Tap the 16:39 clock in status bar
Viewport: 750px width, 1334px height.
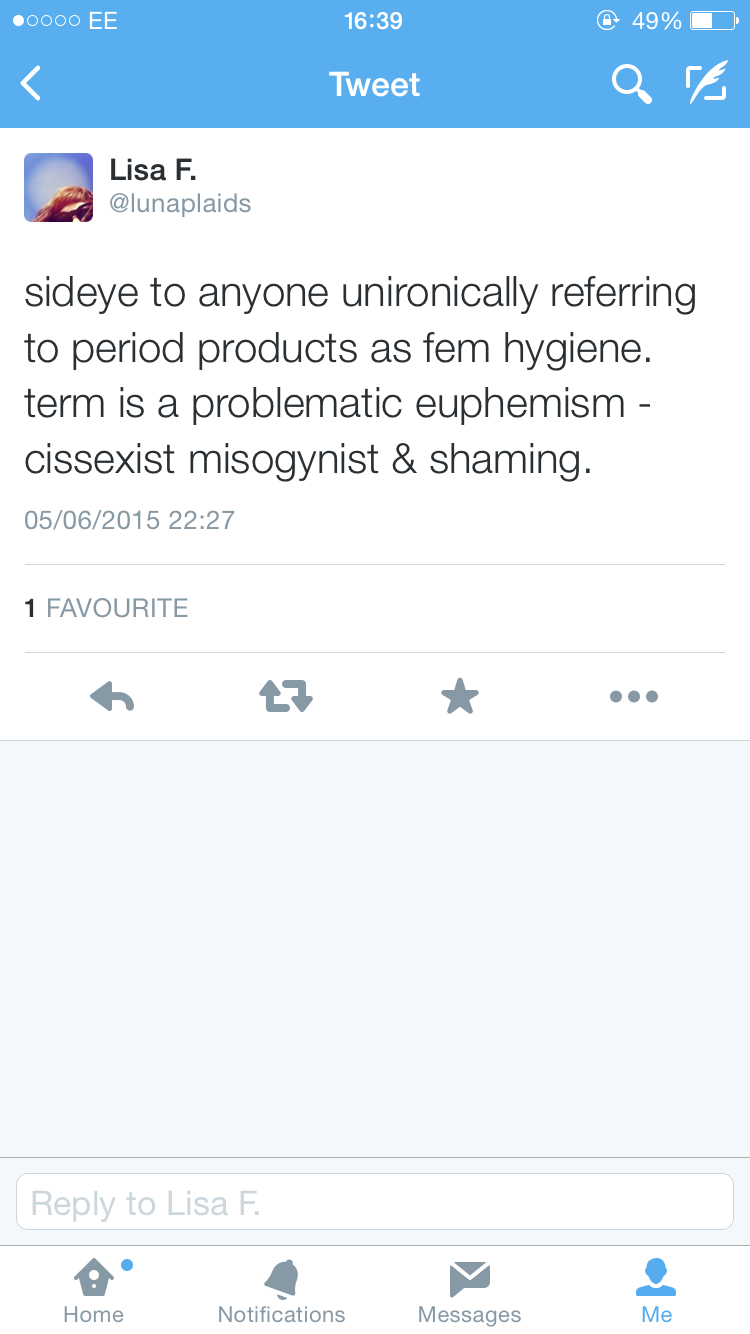pyautogui.click(x=373, y=21)
